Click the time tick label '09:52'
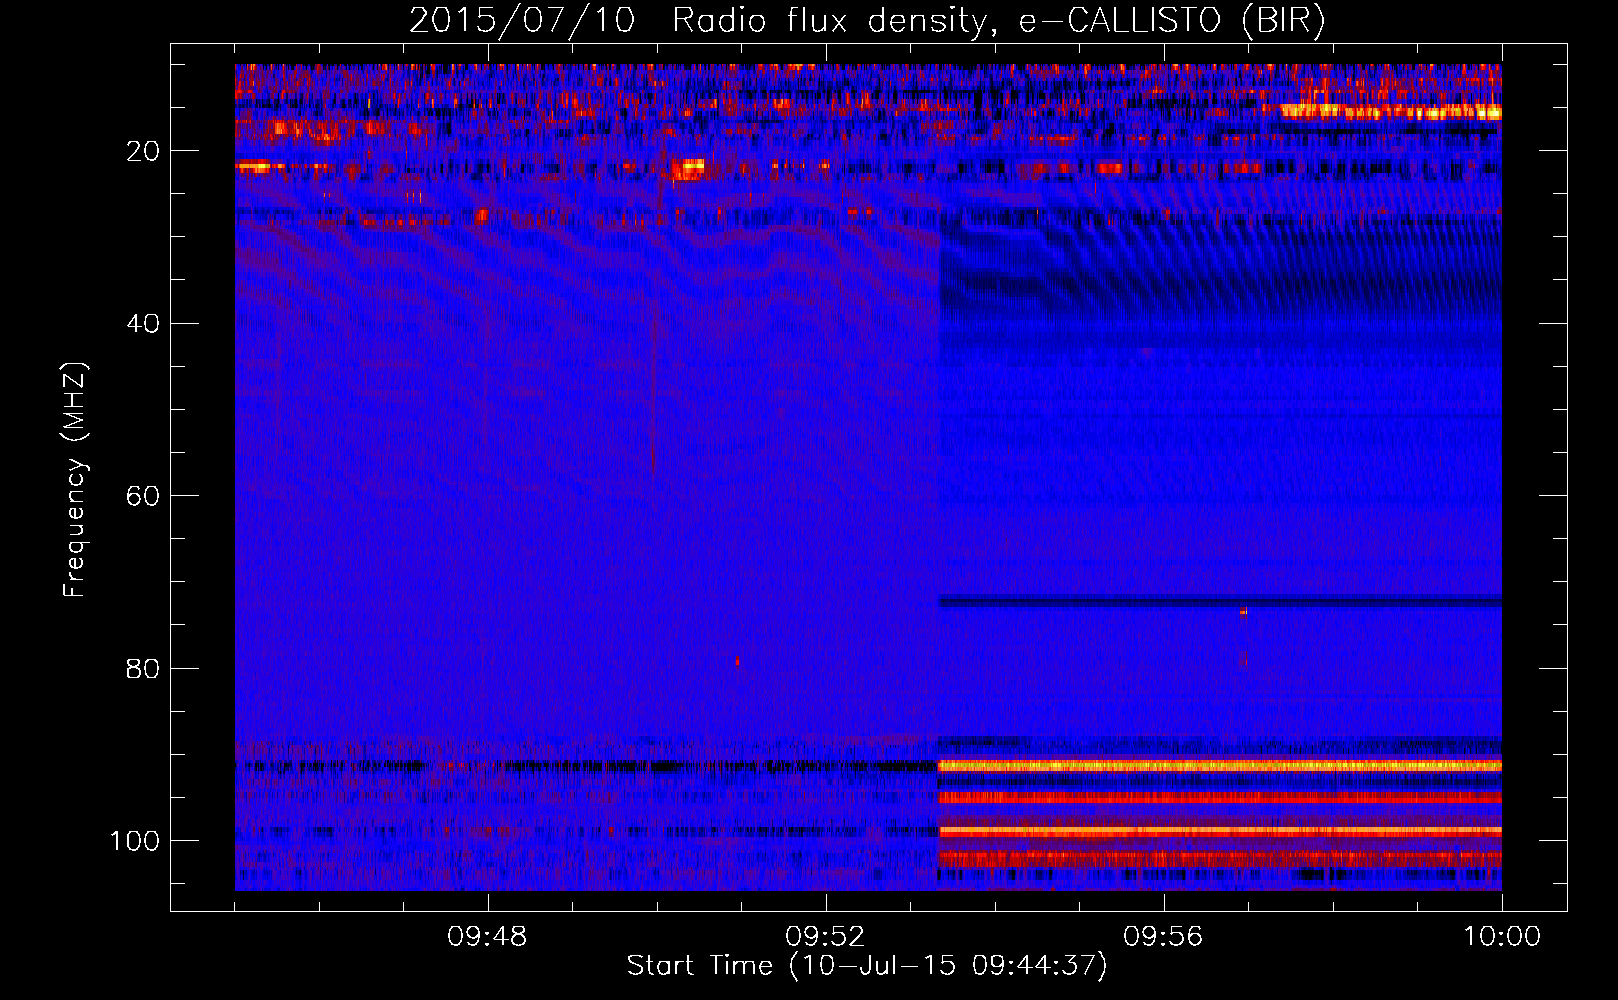Screen dimensions: 1618x1000 click(825, 937)
